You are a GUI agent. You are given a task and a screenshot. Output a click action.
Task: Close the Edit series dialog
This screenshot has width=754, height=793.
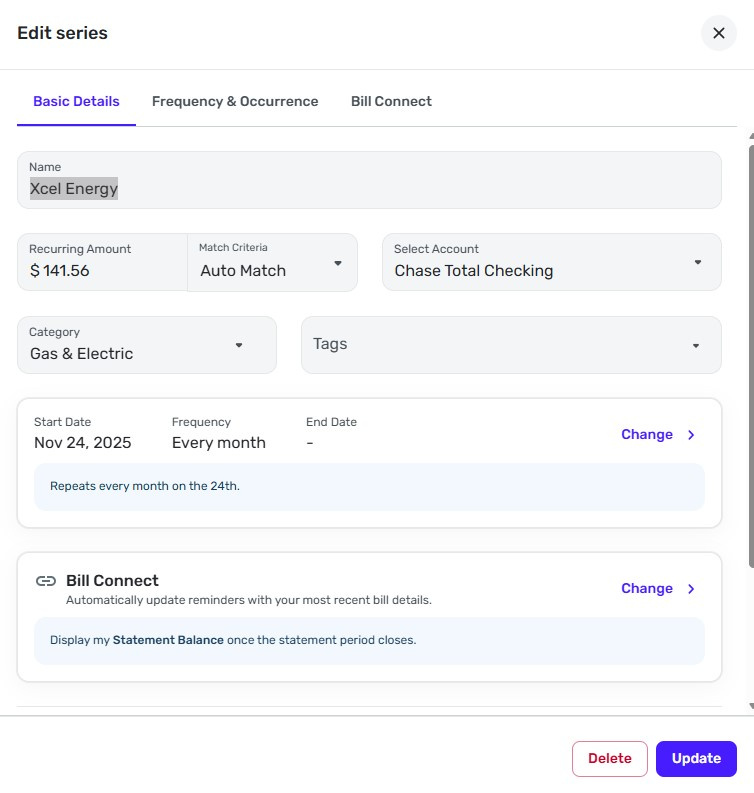pyautogui.click(x=718, y=33)
